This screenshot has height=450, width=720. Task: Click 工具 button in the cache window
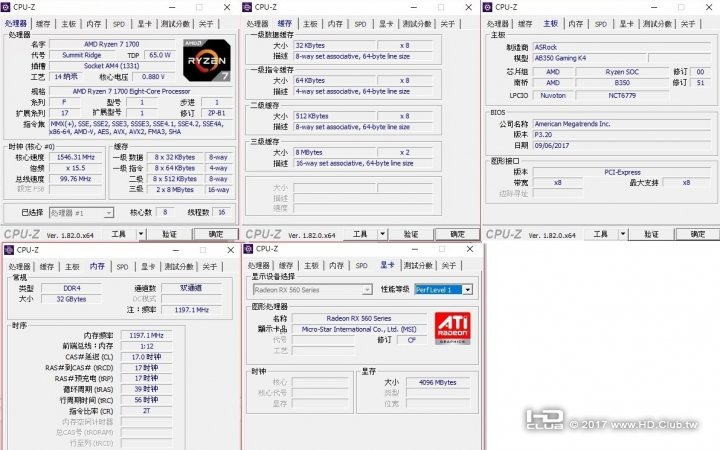[x=360, y=234]
